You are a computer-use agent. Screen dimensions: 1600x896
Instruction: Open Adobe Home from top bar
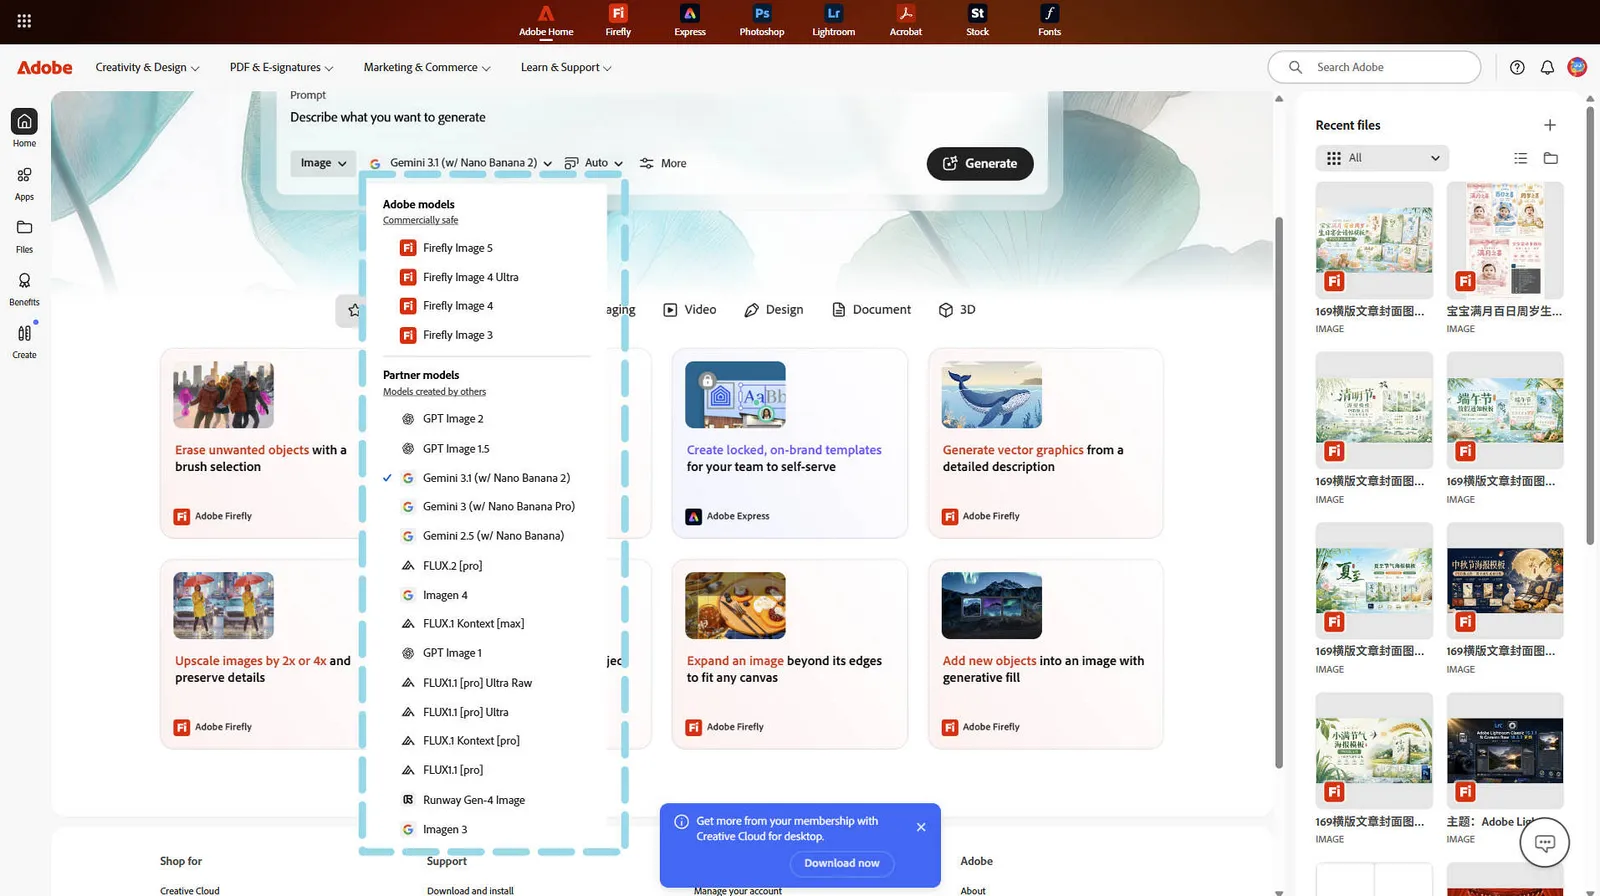(546, 21)
